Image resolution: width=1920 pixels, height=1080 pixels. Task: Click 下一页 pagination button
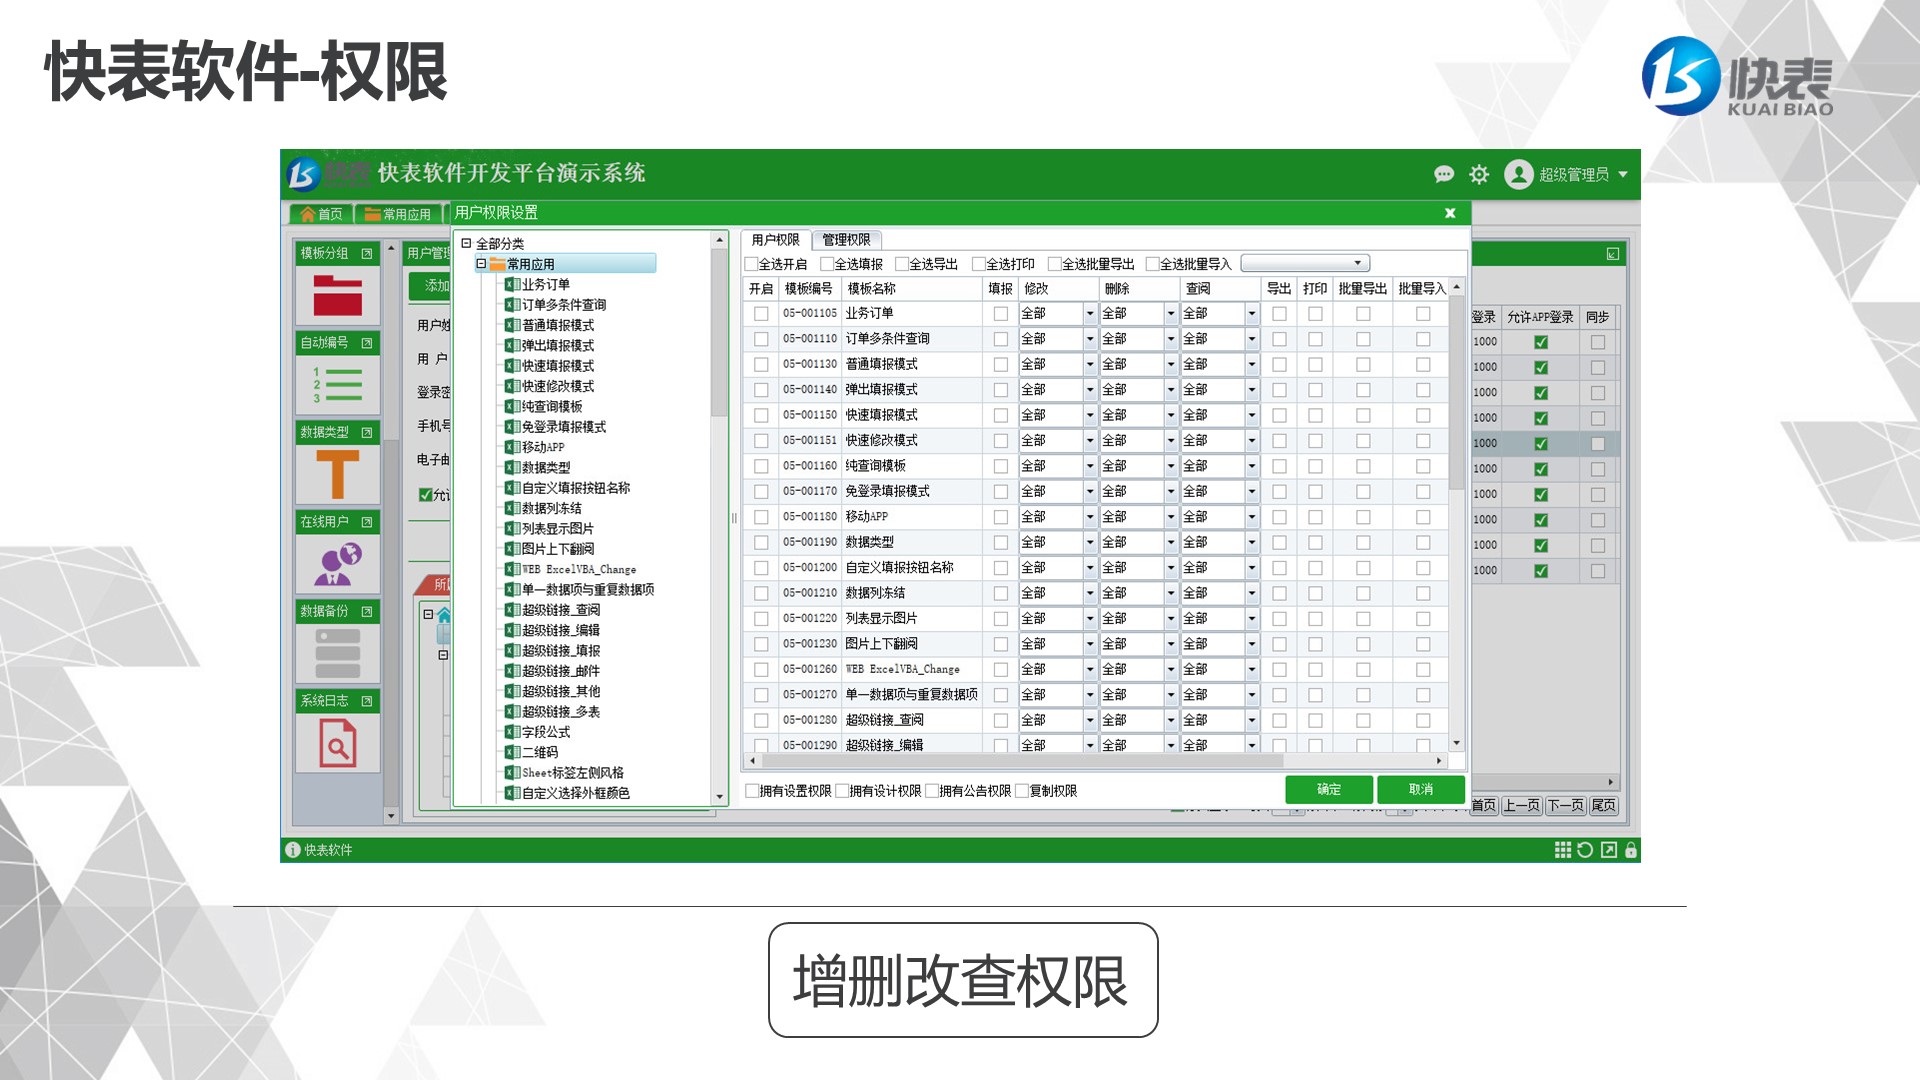(x=1566, y=806)
